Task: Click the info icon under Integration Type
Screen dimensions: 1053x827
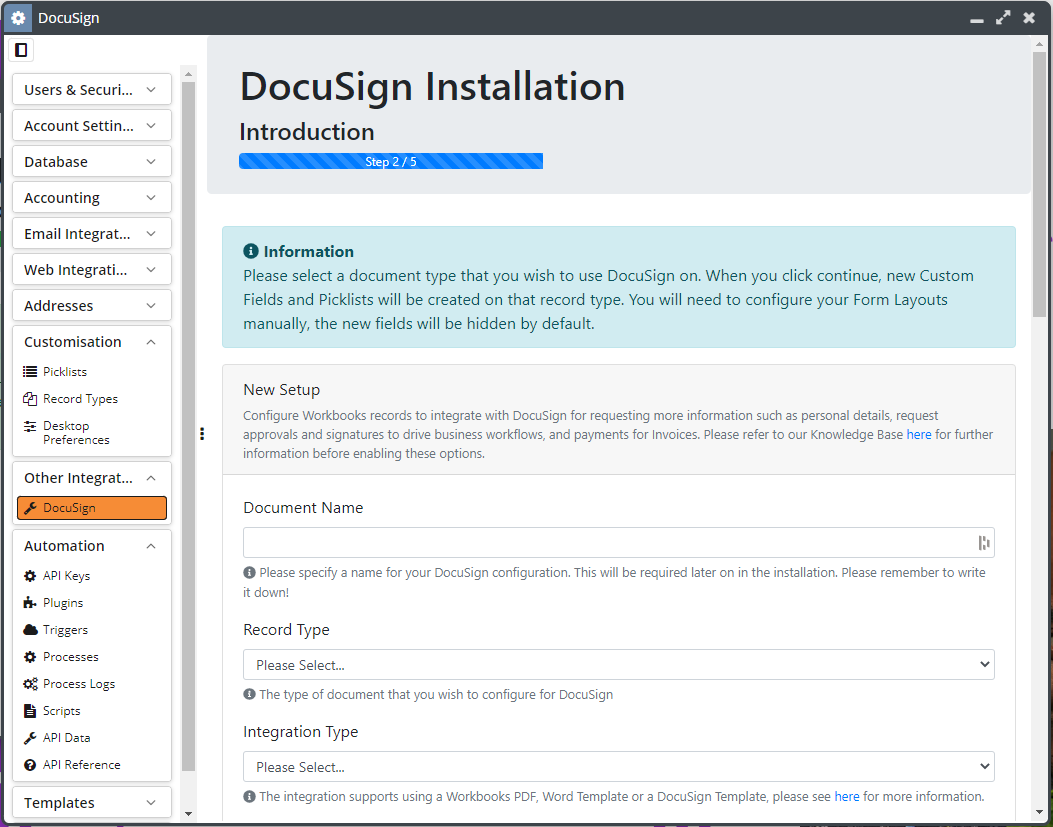Action: point(249,796)
